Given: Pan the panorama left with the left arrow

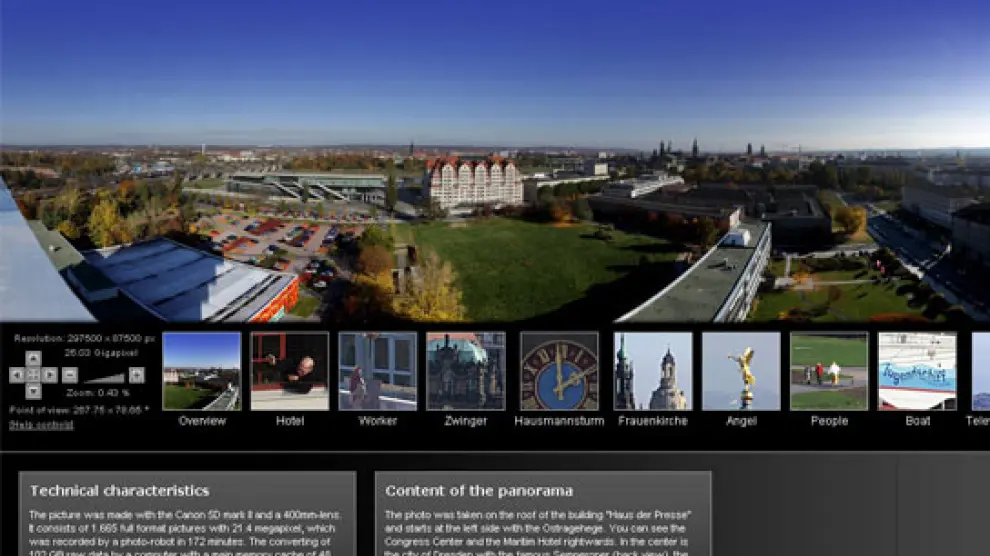Looking at the screenshot, I should (16, 375).
